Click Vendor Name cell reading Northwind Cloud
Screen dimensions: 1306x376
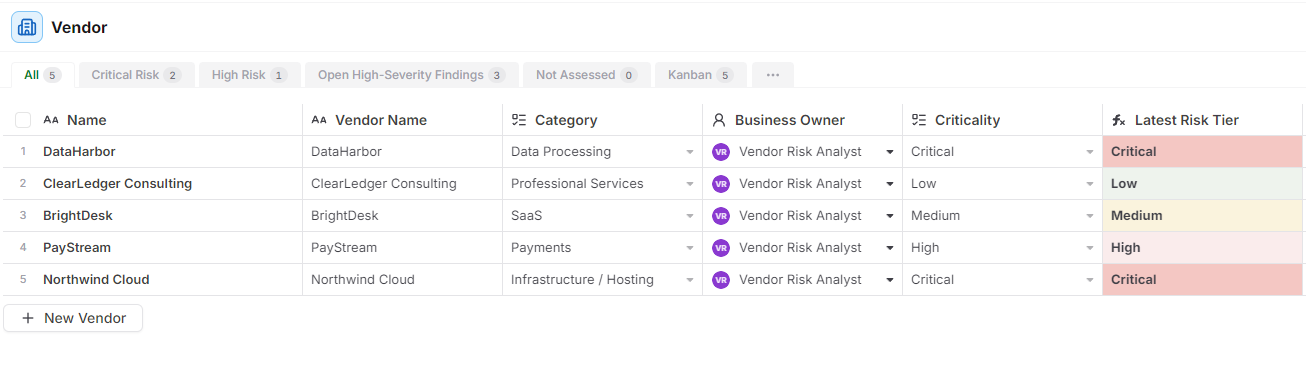[403, 280]
